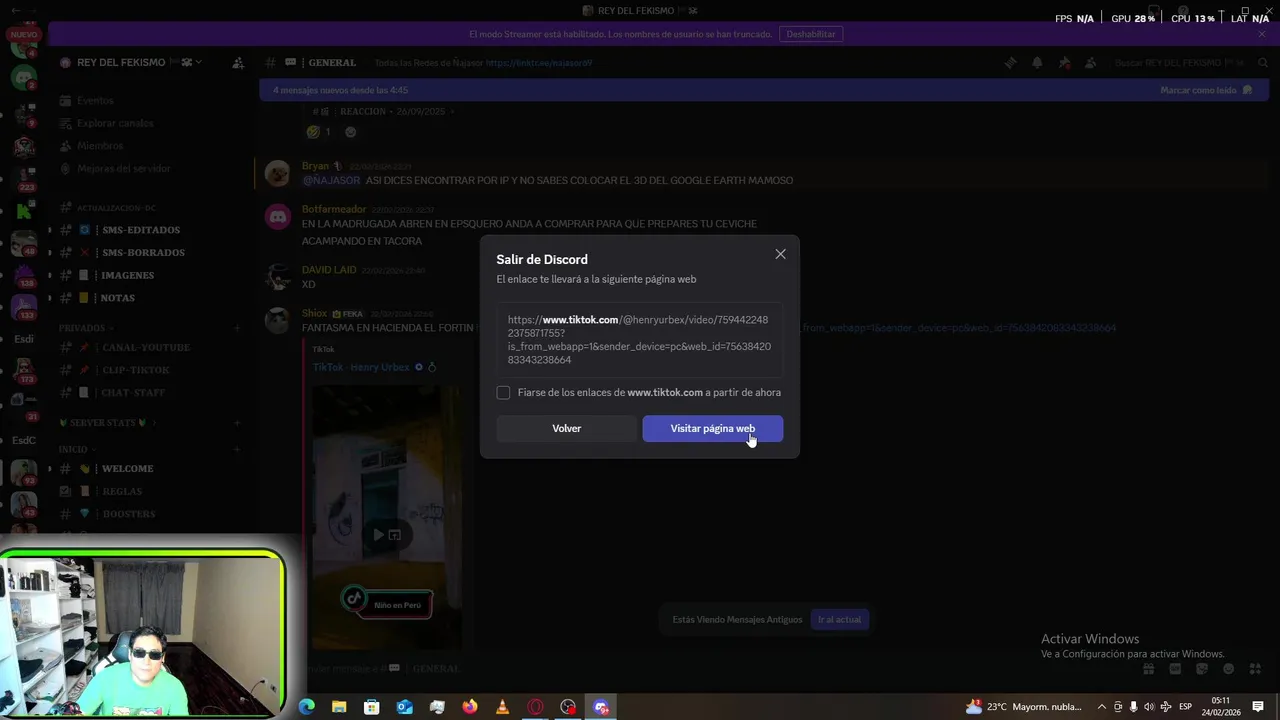This screenshot has height=720, width=1280.
Task: Open Explorar canales in sidebar
Action: (x=152, y=123)
